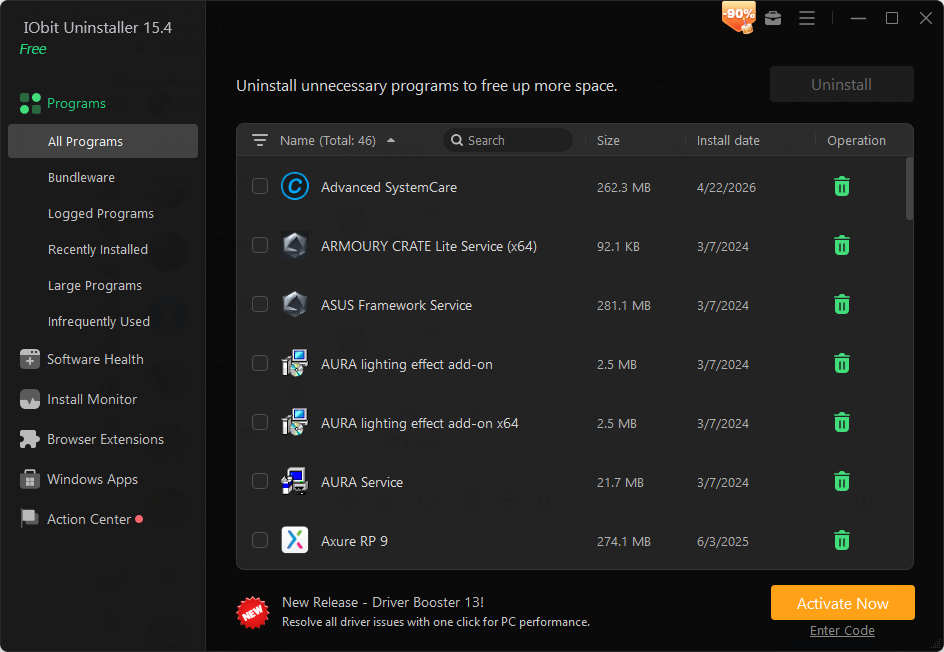Click the Action Center label

tap(88, 519)
